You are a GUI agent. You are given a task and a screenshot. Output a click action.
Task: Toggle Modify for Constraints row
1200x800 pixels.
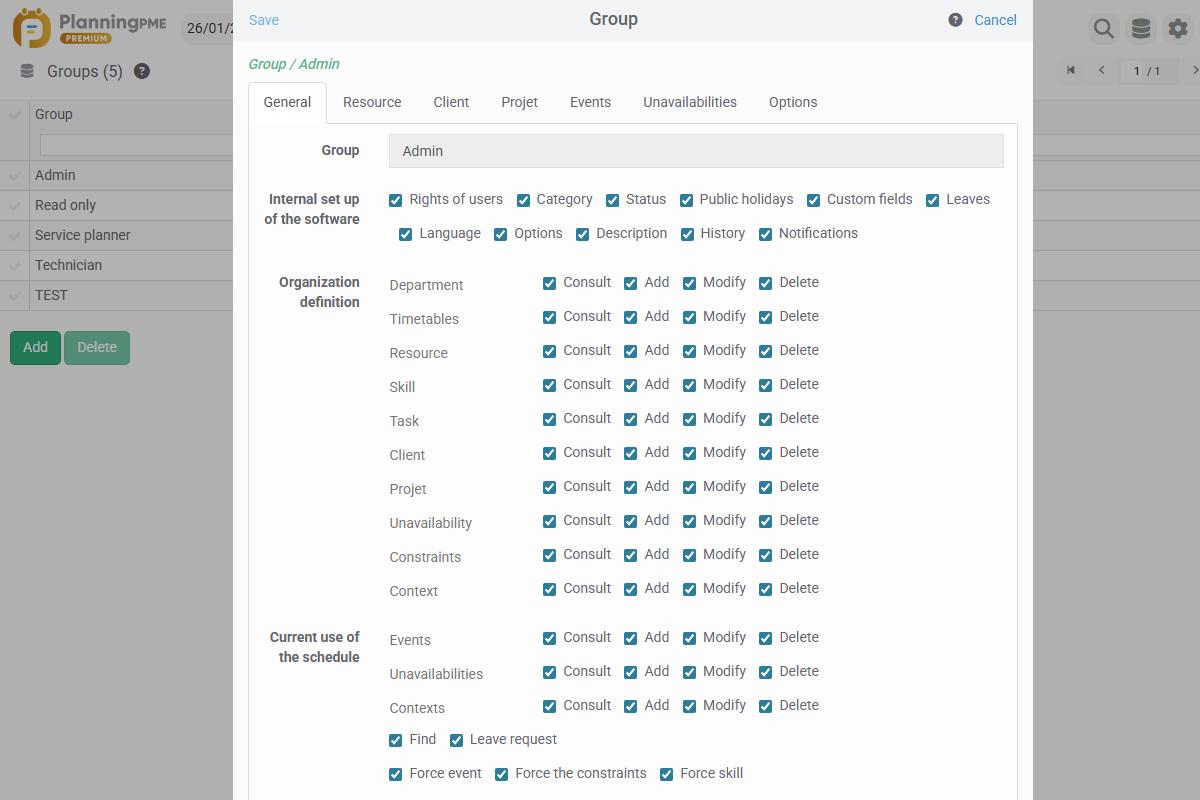pyautogui.click(x=689, y=555)
